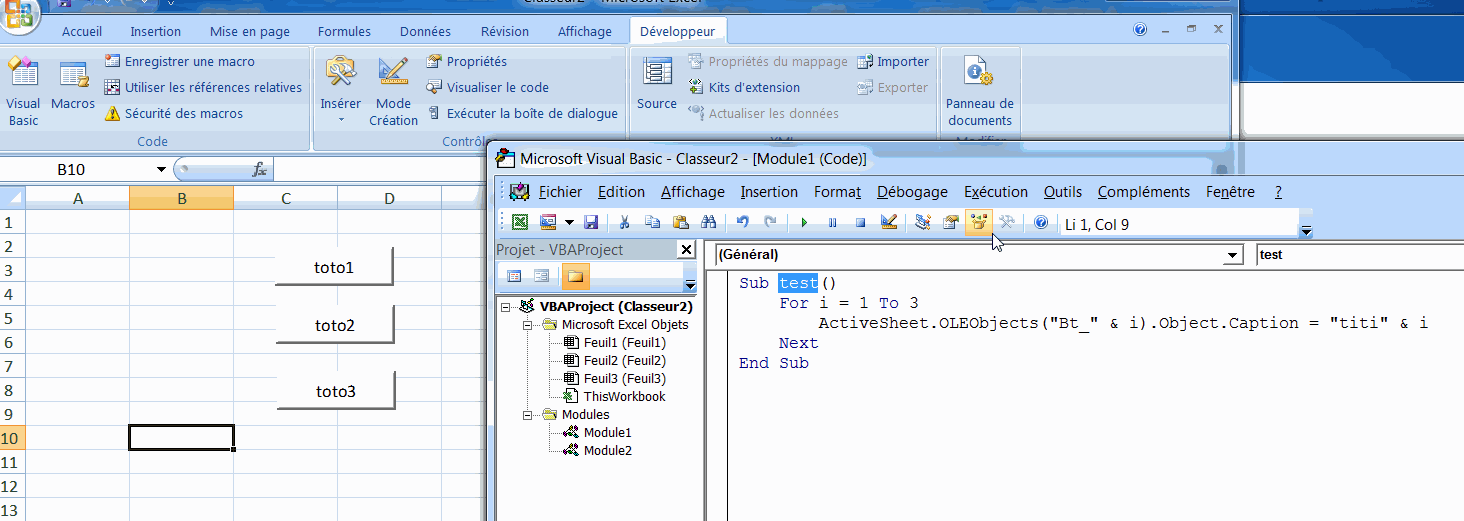
Task: Open the Name Box dropdown arrow
Action: pos(161,170)
